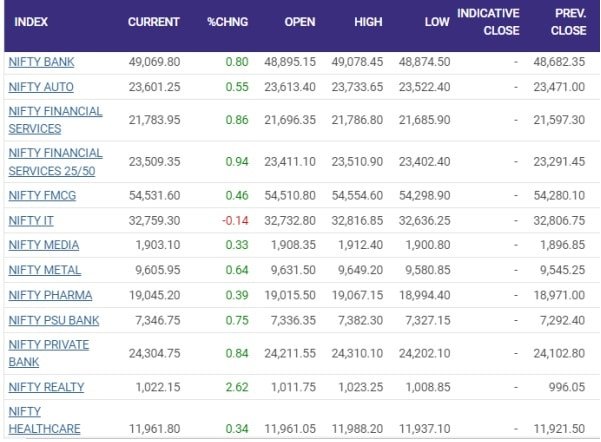Open the NIFTY MEDIA link
Image resolution: width=601 pixels, height=442 pixels.
click(43, 245)
